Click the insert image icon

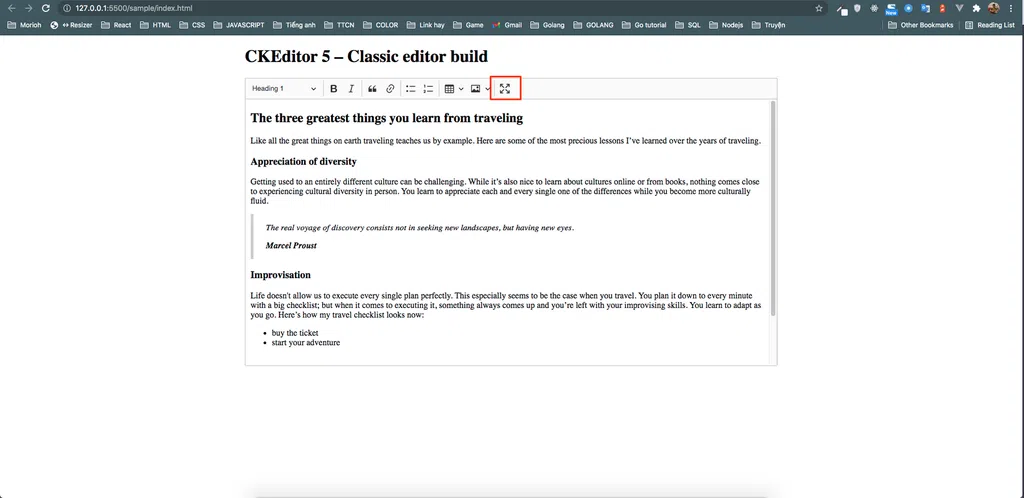475,89
